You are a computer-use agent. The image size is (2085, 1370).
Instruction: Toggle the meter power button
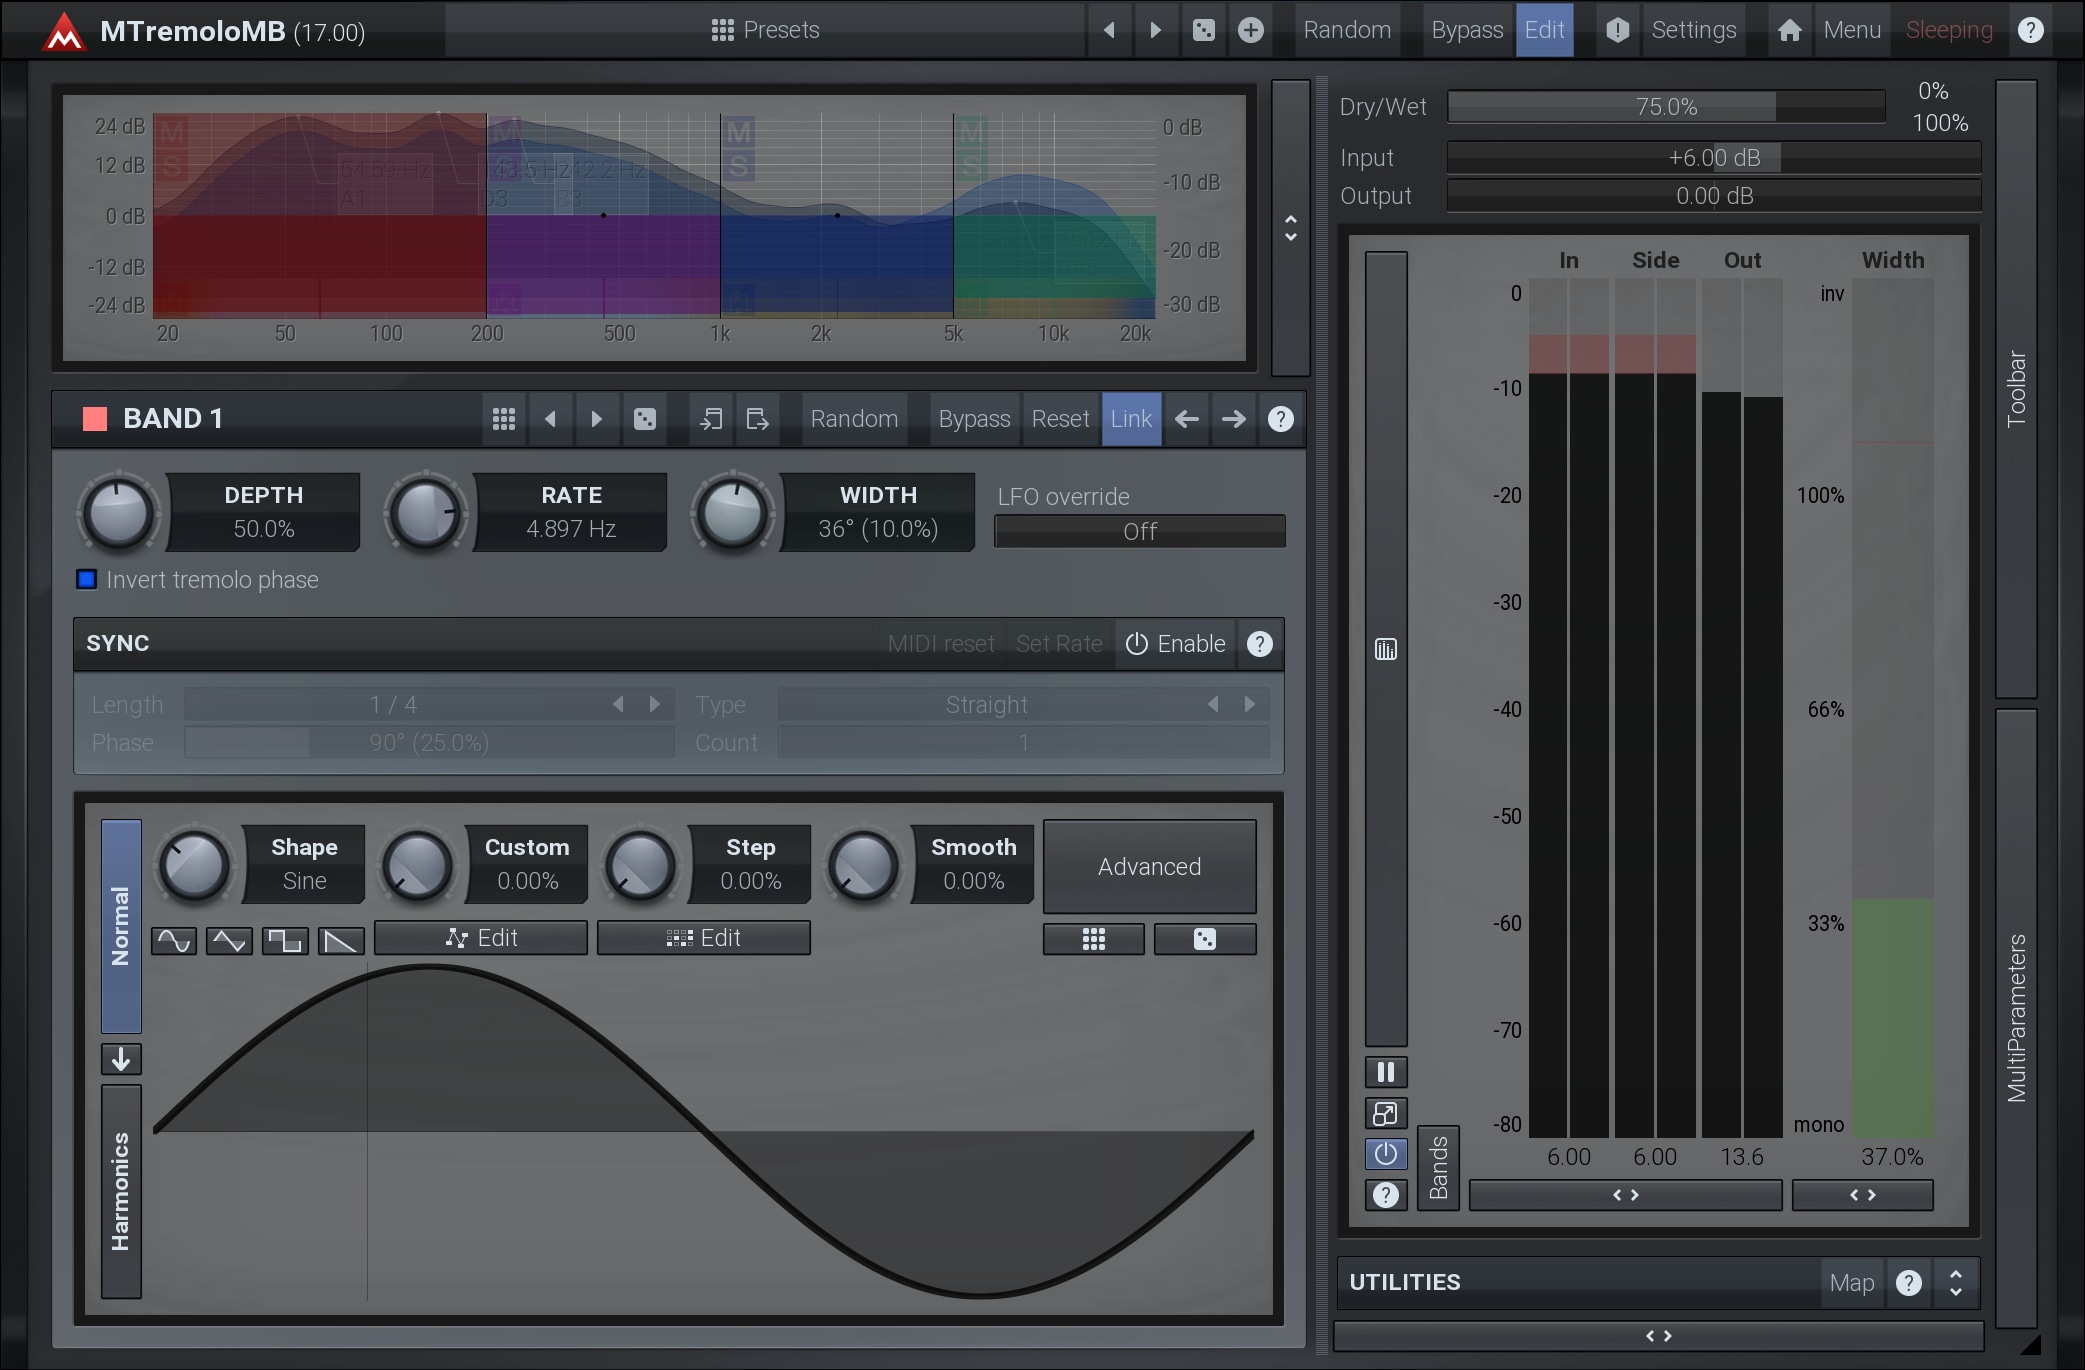coord(1385,1154)
